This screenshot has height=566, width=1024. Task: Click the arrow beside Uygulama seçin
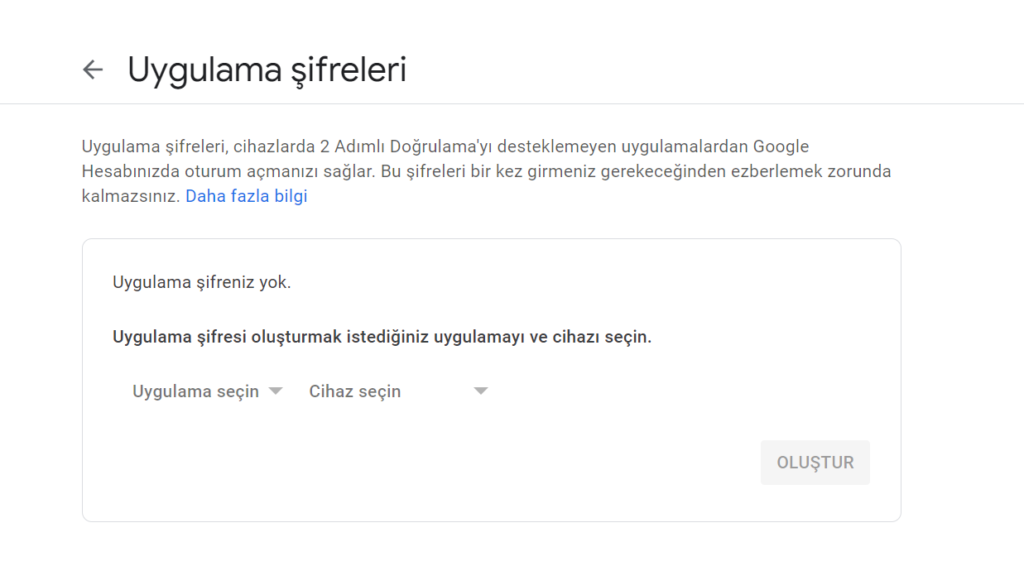[x=276, y=391]
